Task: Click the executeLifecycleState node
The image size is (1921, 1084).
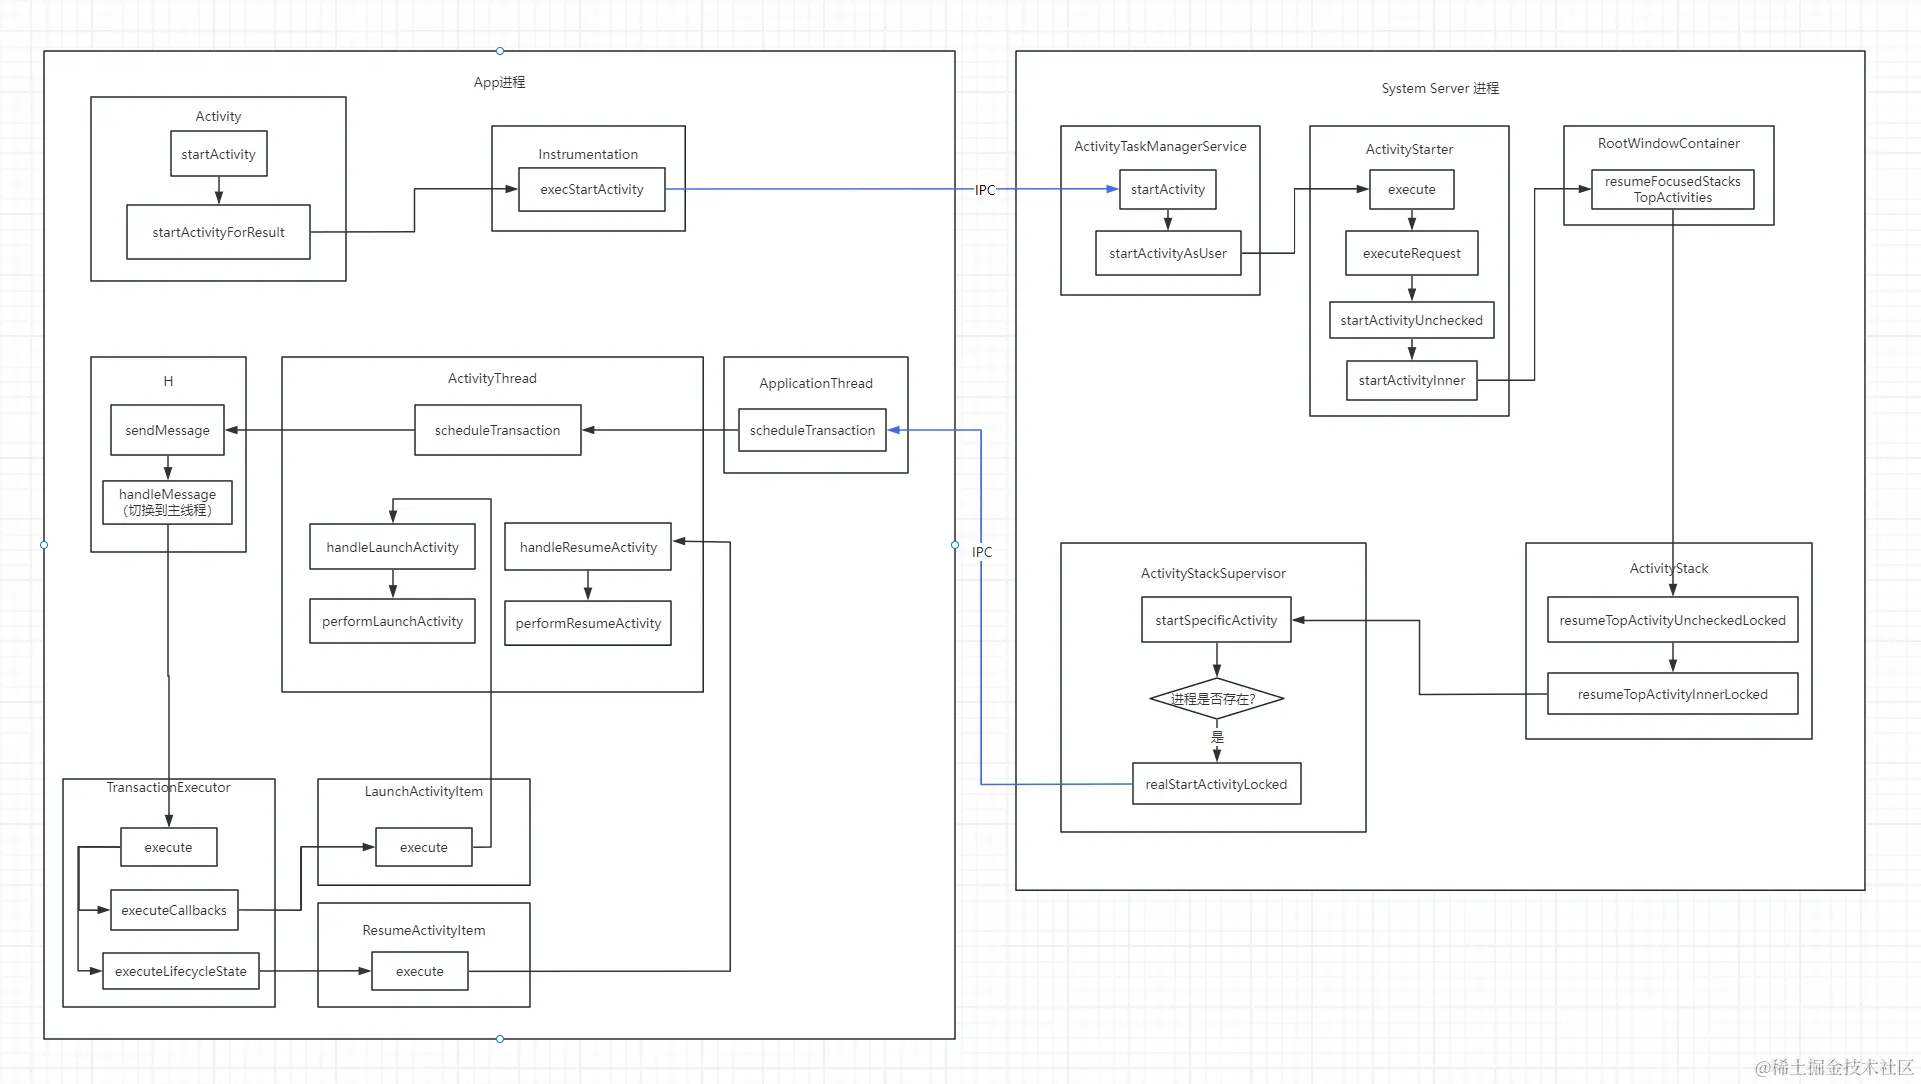Action: click(180, 971)
